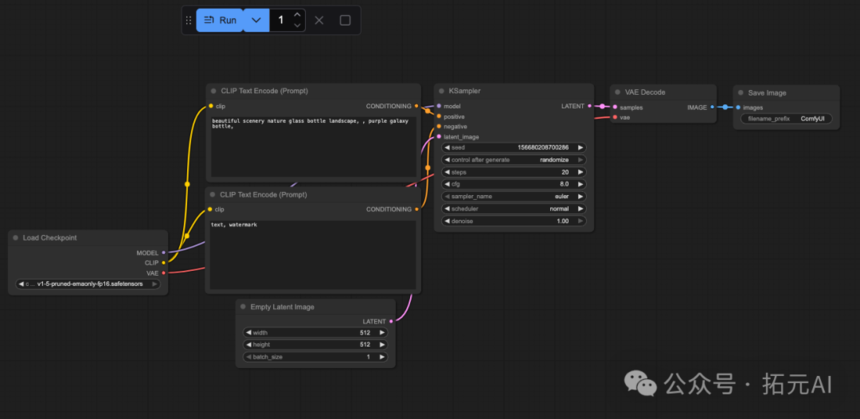Collapse the second CLIP Text Encode node

click(x=213, y=195)
